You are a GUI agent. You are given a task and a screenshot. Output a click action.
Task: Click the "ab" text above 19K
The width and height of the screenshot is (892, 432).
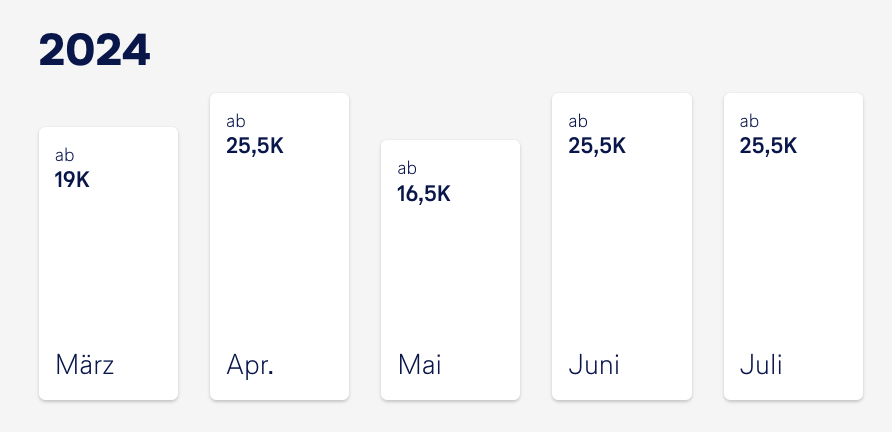64,155
